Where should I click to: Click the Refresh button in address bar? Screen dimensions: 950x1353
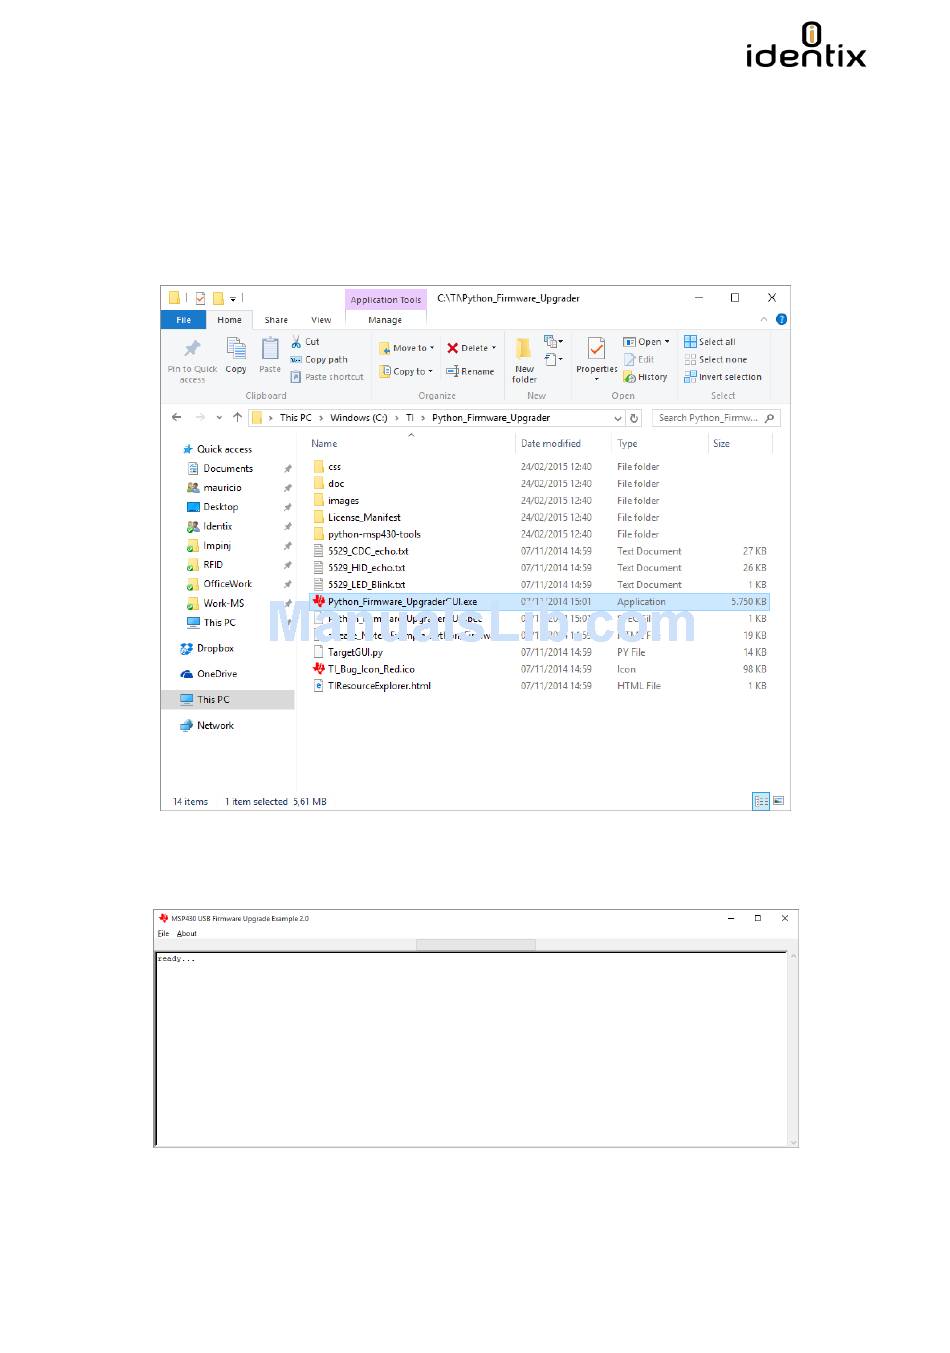point(634,418)
